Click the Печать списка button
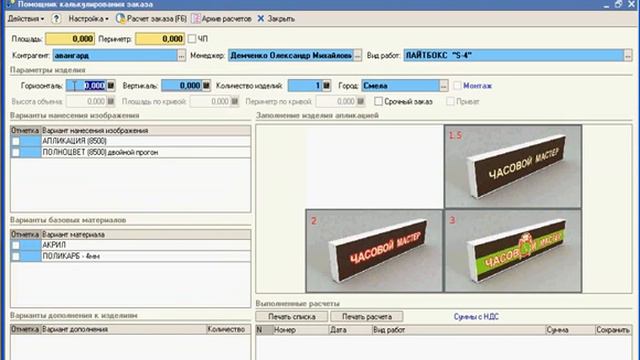The width and height of the screenshot is (640, 360). tap(291, 317)
